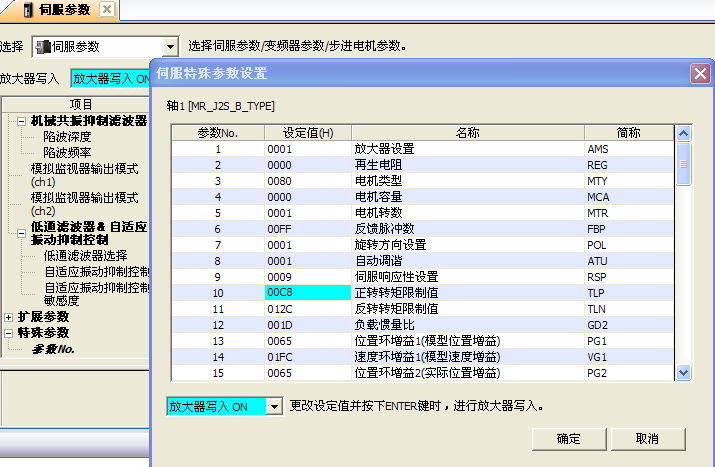This screenshot has height=467, width=715.
Task: Click 取消 to cancel the dialog
Action: 647,438
